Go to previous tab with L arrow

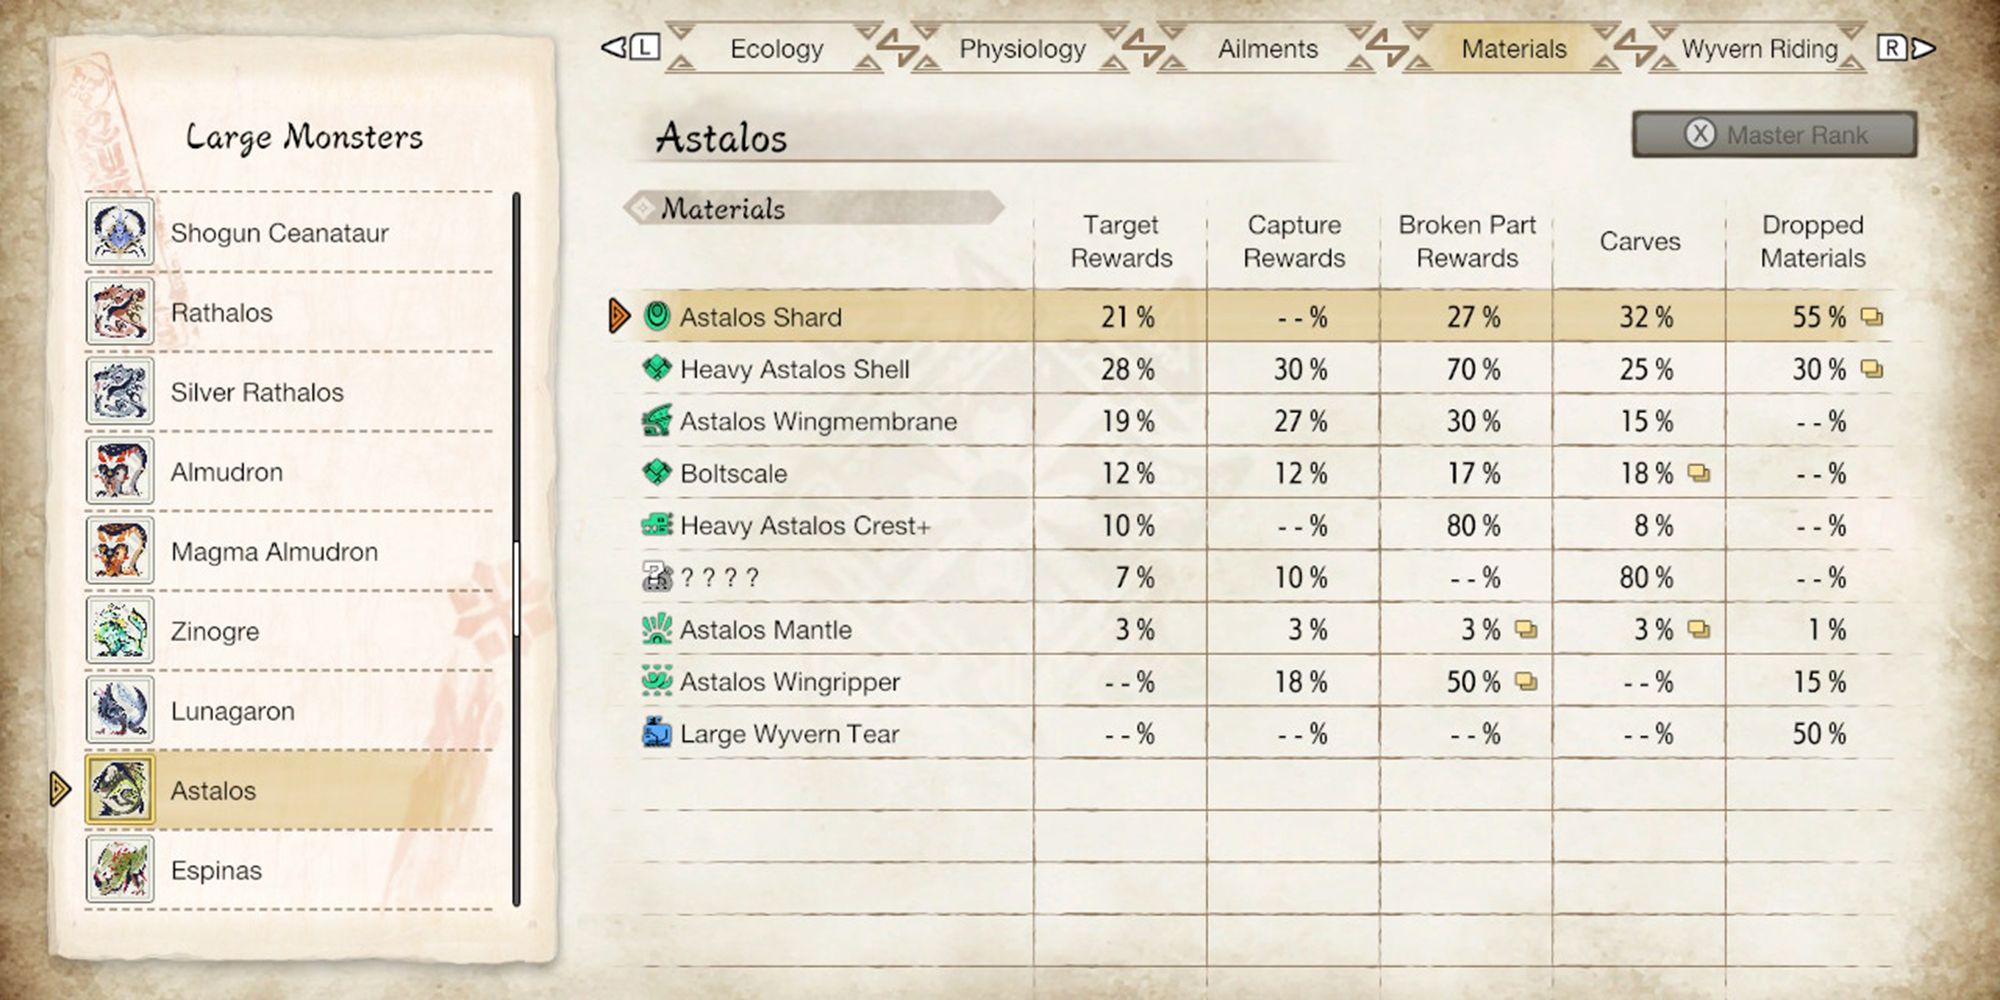coord(631,48)
